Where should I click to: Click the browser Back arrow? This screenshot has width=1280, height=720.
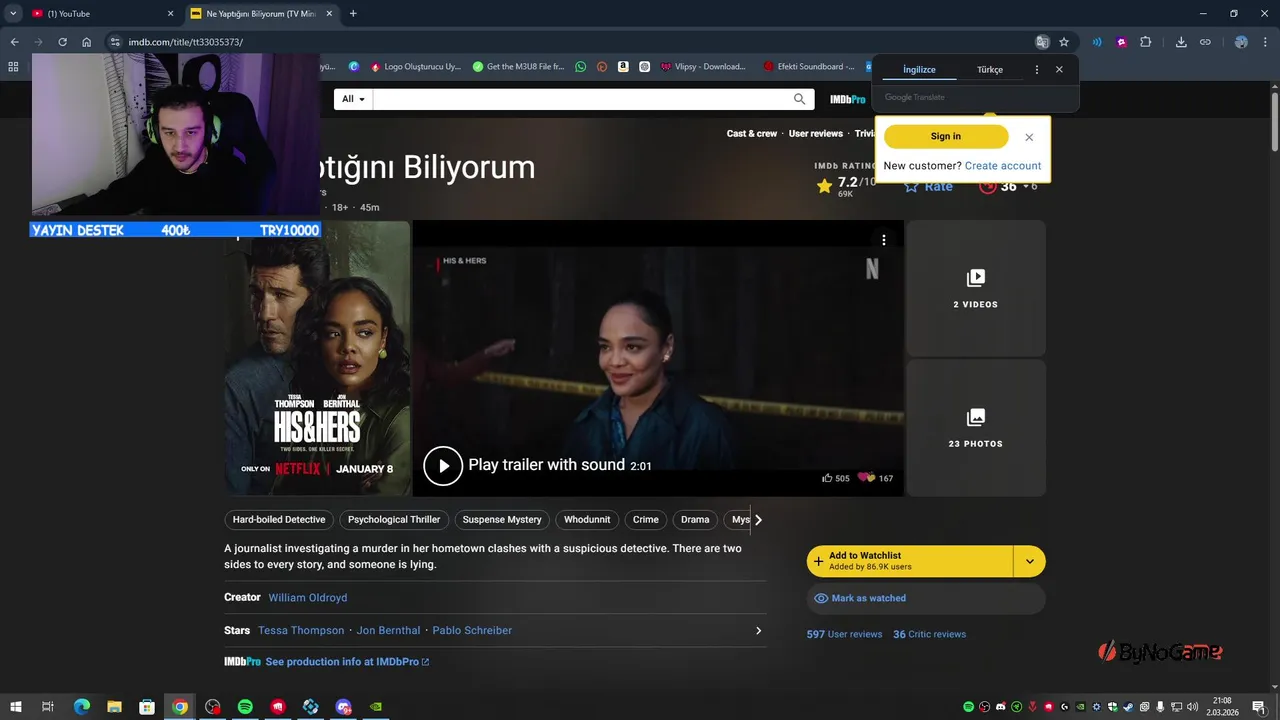[14, 42]
